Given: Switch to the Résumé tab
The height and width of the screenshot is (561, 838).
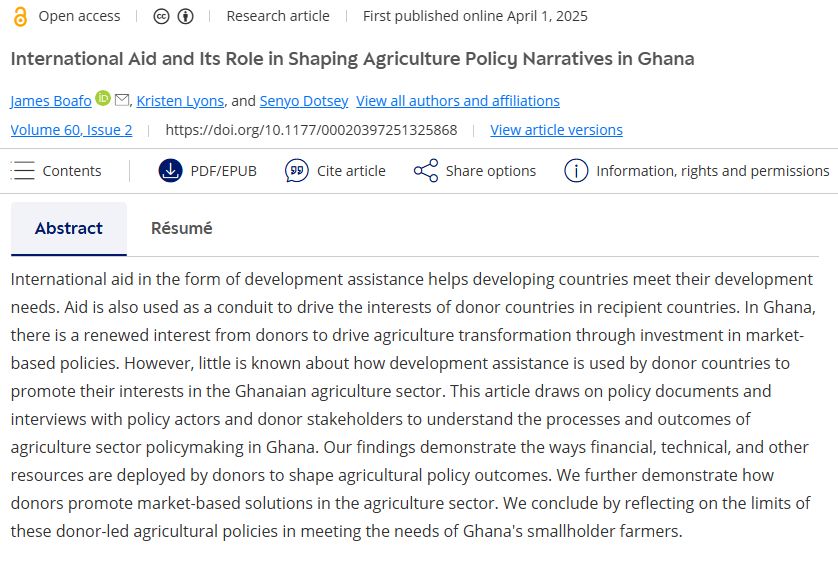Looking at the screenshot, I should click(182, 228).
